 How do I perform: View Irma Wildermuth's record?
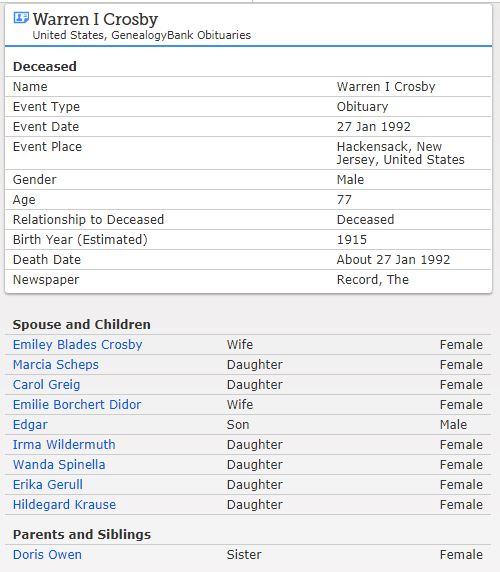click(x=64, y=445)
